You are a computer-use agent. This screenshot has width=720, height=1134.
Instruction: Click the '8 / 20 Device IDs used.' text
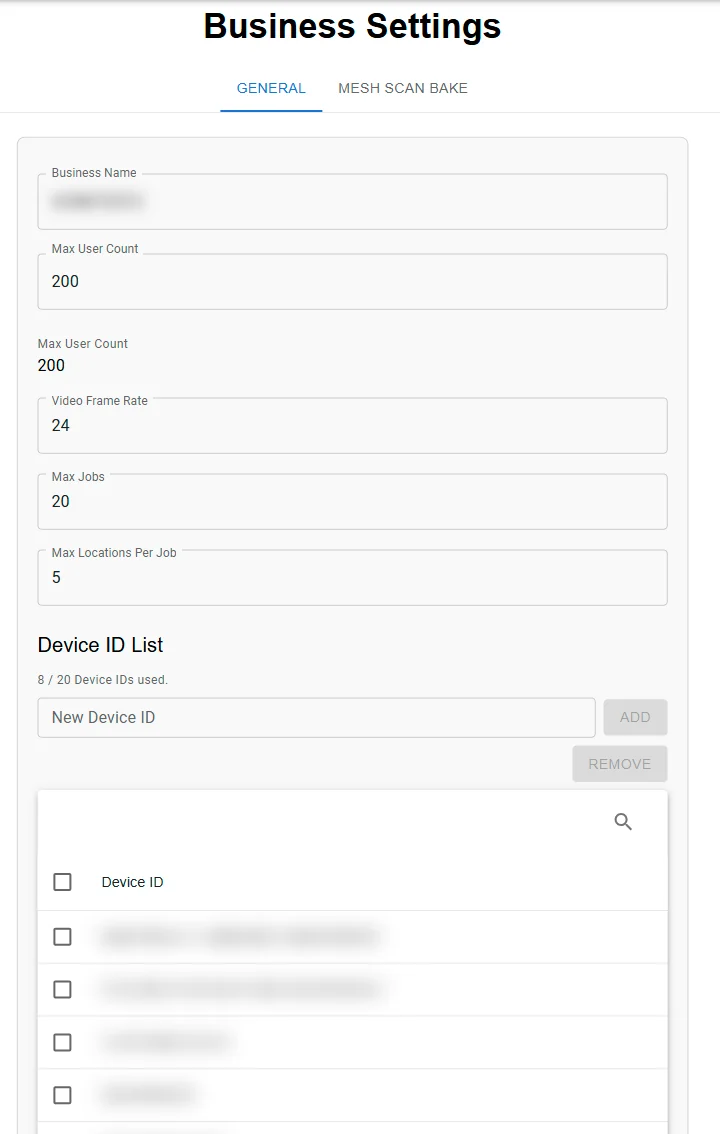(x=103, y=680)
